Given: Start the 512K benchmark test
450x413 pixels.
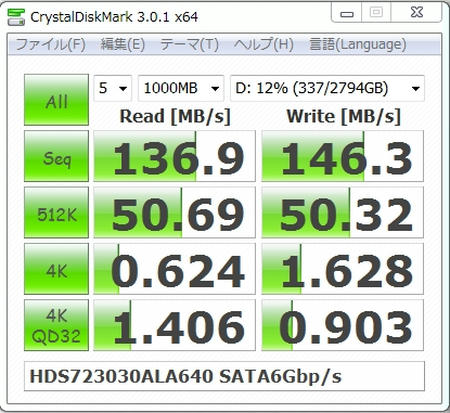Looking at the screenshot, I should (56, 212).
